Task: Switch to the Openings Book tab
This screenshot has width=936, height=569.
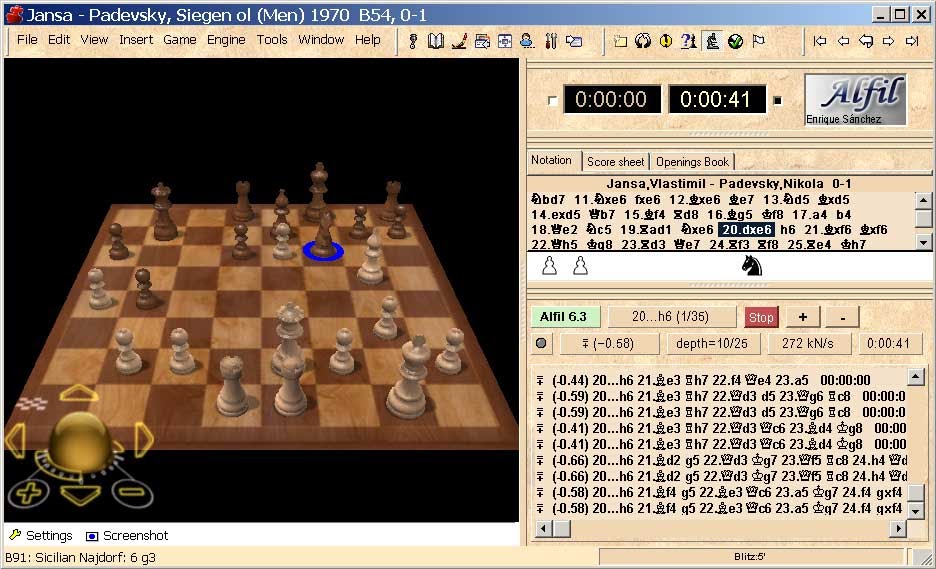Action: pos(692,162)
